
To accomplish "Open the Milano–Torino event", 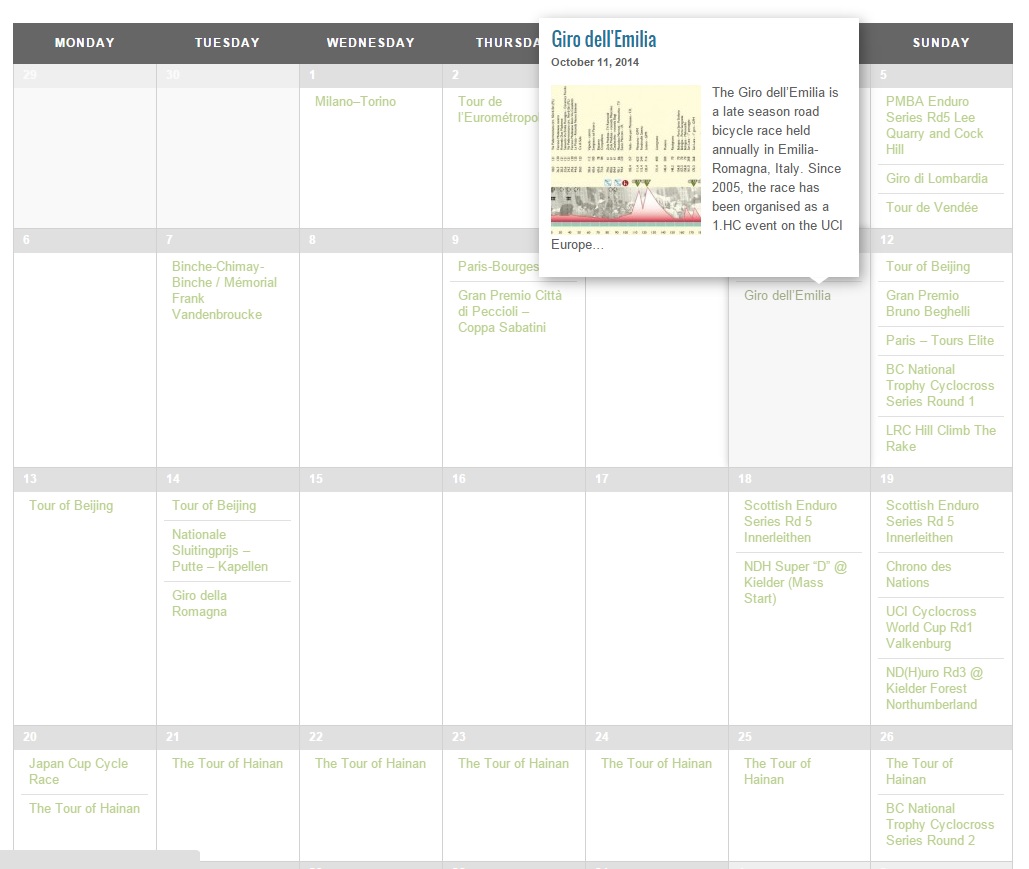I will [x=355, y=102].
